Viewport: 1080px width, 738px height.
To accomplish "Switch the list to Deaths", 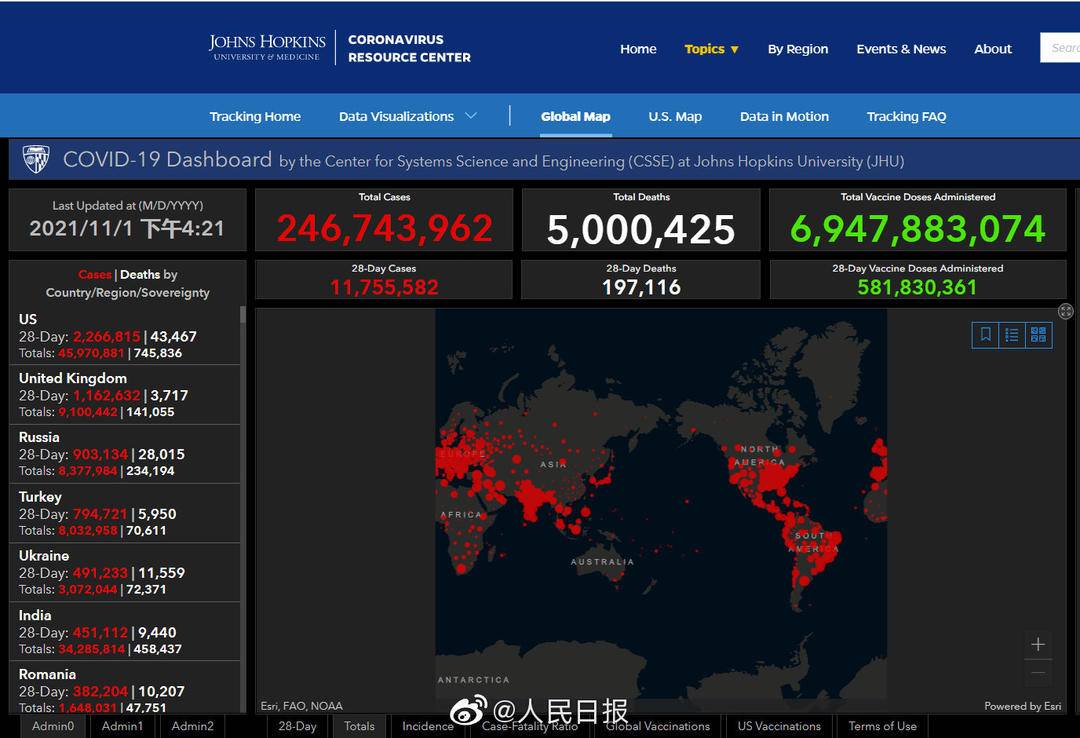I will tap(140, 274).
